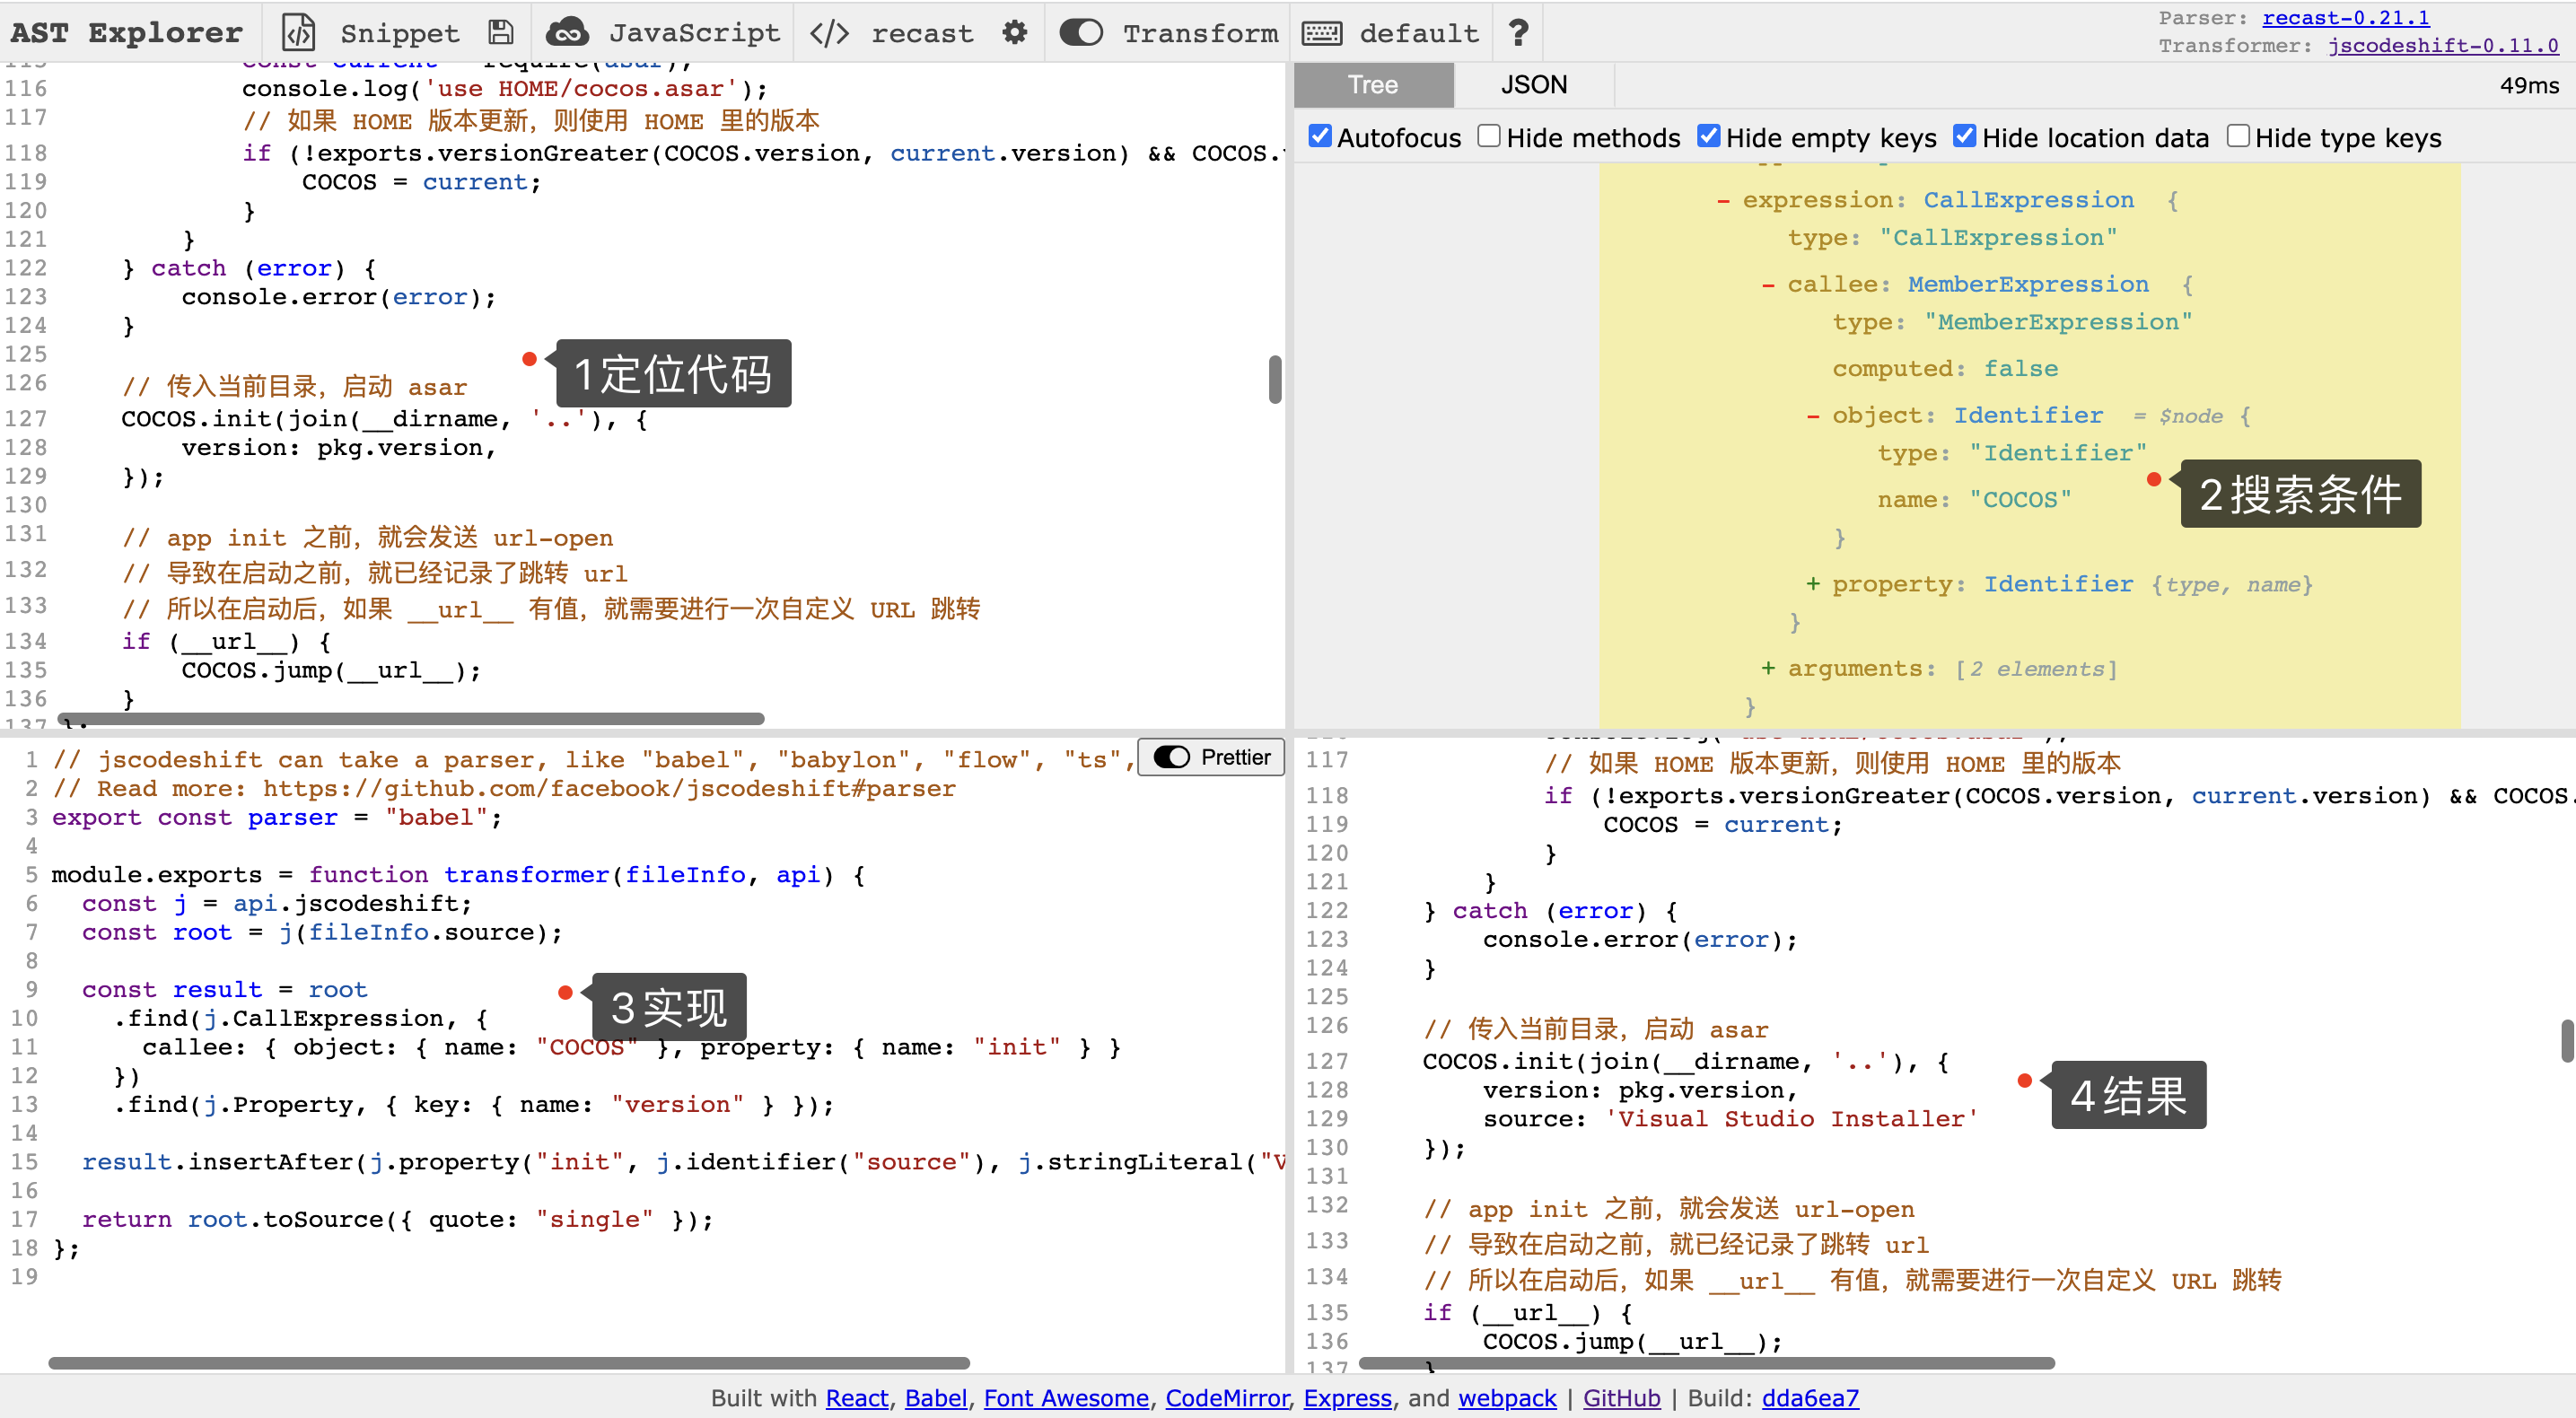Click the result.insertAfter transform line
The height and width of the screenshot is (1418, 2576).
coord(682,1162)
